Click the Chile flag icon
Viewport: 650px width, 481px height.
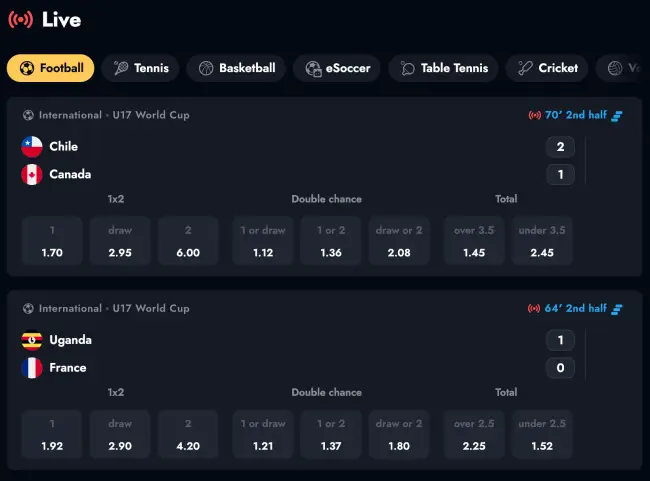[x=32, y=147]
